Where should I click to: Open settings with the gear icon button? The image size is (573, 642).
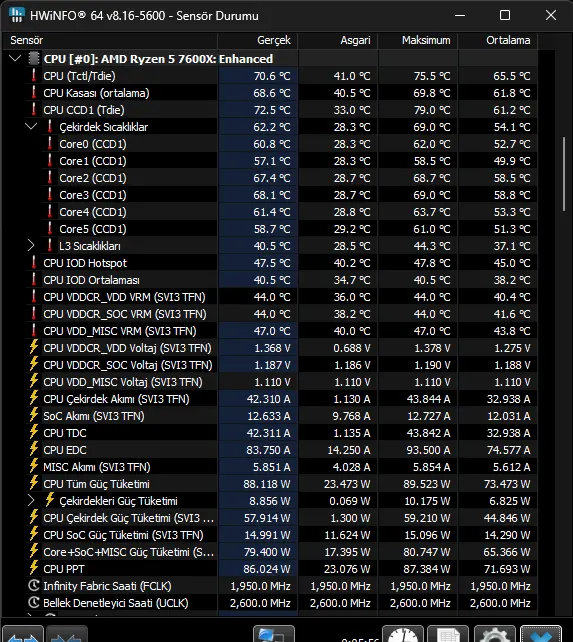tap(495, 634)
